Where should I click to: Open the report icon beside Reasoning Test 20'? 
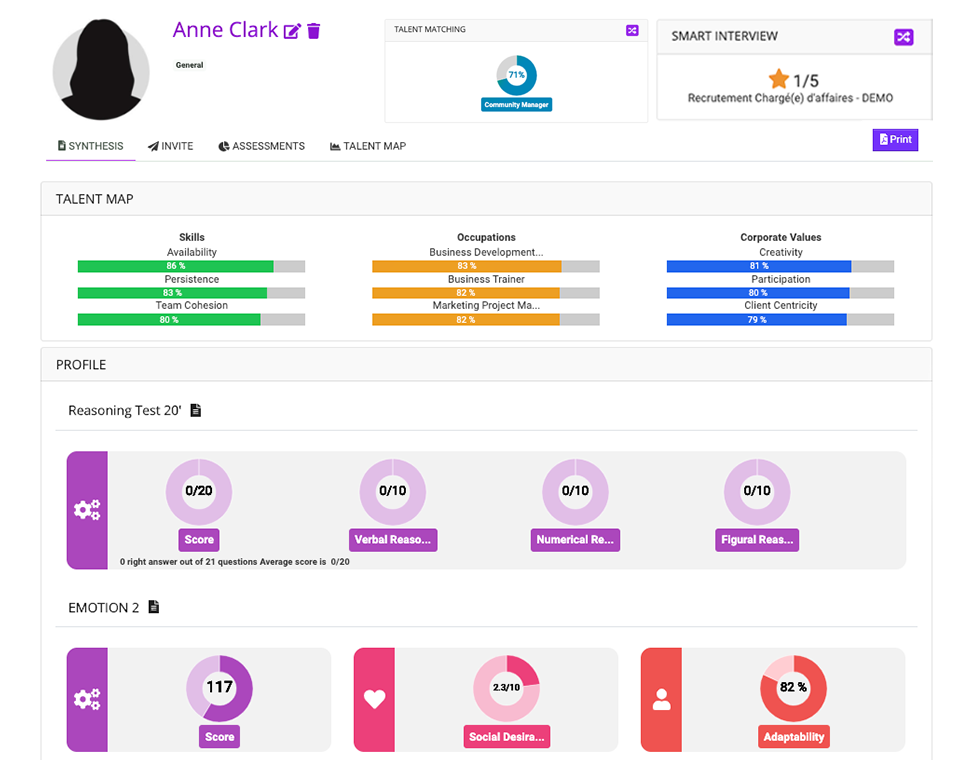click(196, 410)
